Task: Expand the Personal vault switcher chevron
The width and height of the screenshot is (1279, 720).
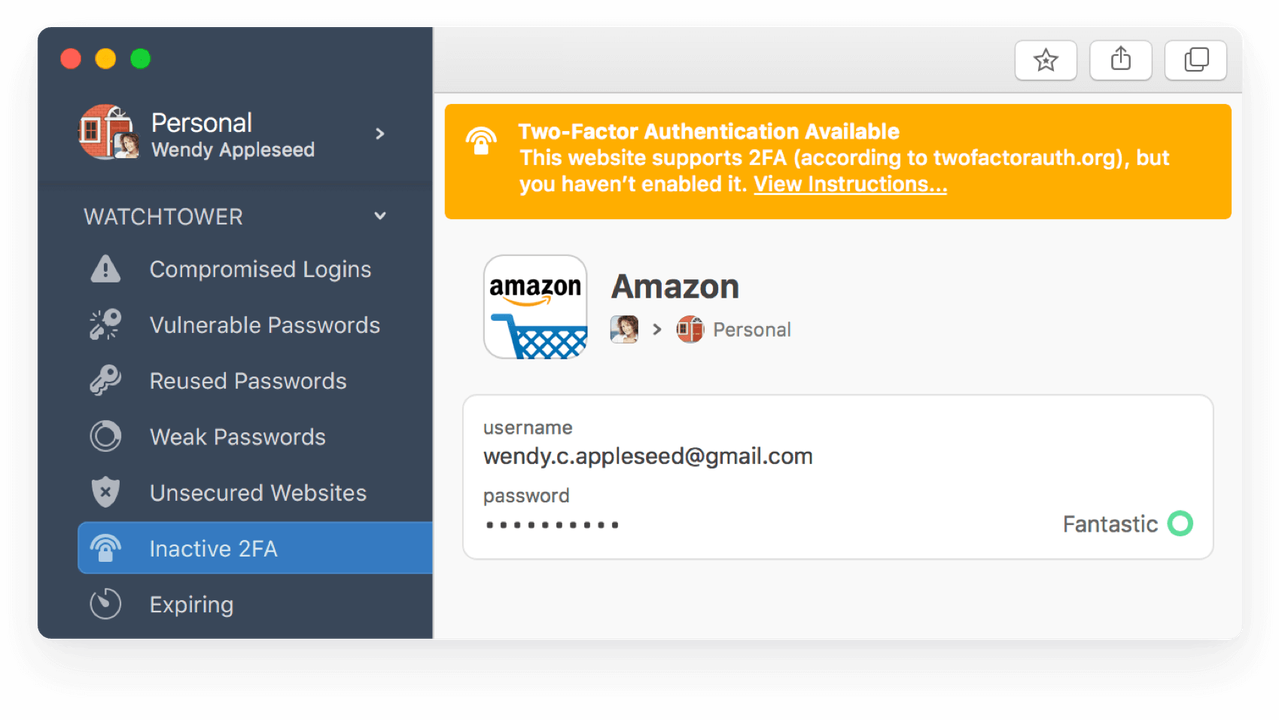Action: click(380, 133)
